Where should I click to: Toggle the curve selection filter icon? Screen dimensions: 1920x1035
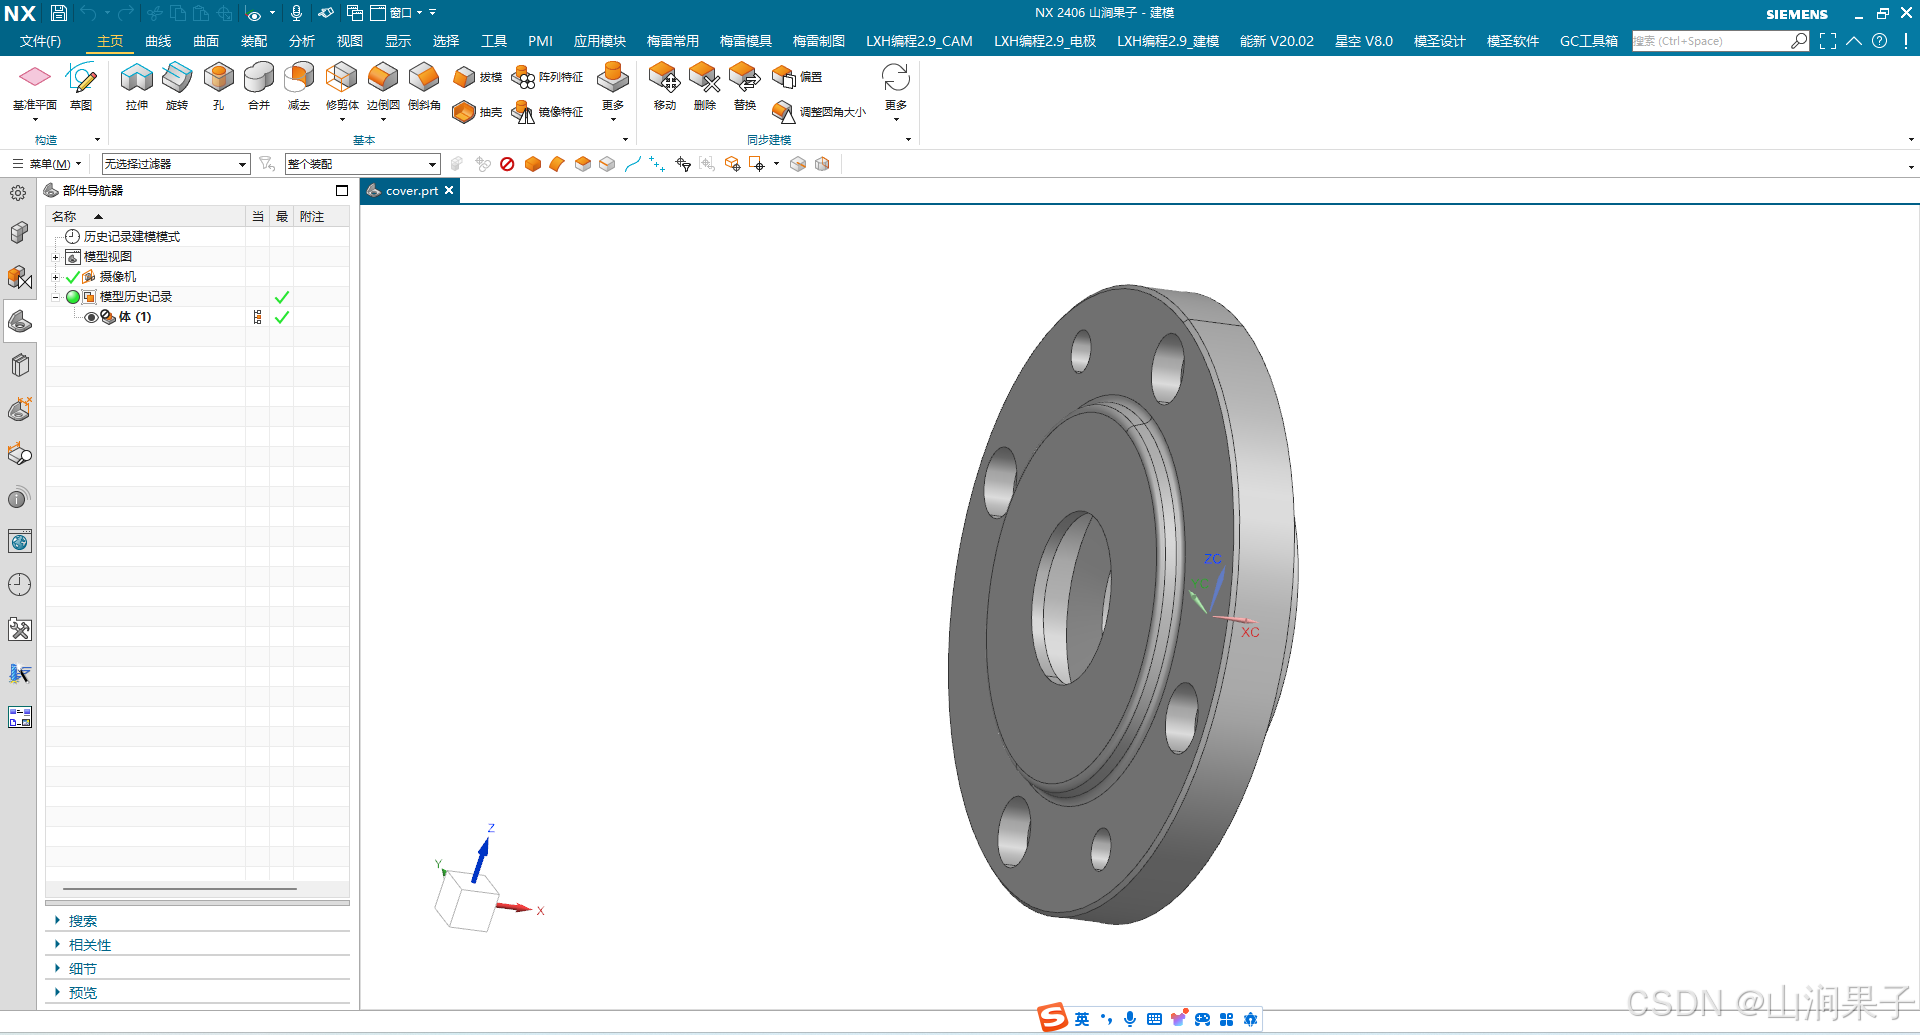tap(632, 164)
